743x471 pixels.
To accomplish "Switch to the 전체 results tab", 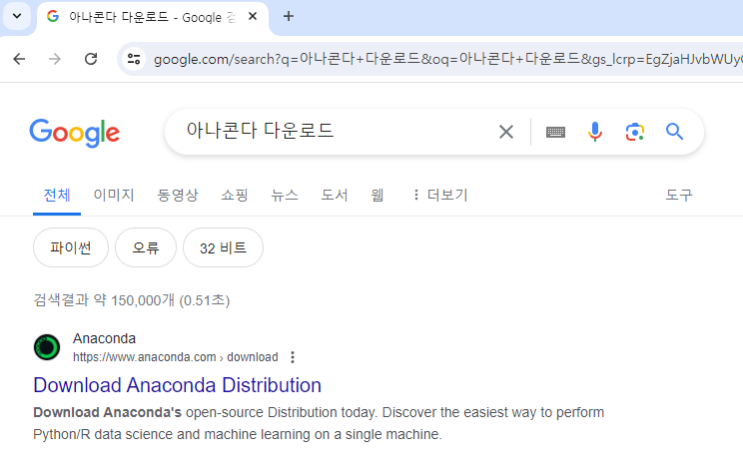I will tap(57, 195).
